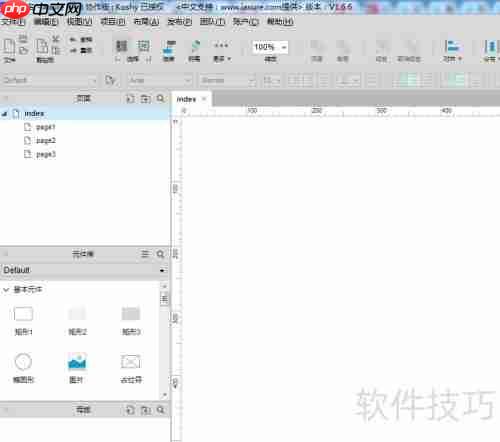Image resolution: width=500 pixels, height=442 pixels.
Task: Click the redo arrow button
Action: click(81, 50)
